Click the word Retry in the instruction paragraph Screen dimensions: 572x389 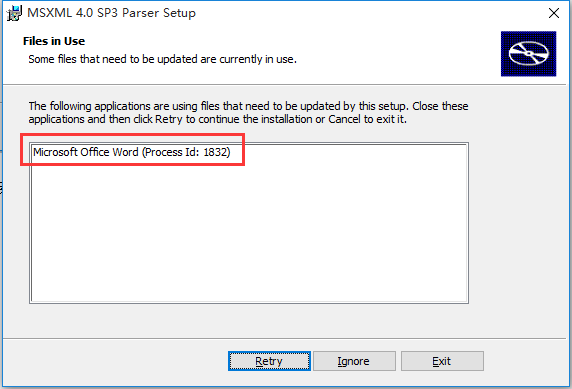[x=169, y=119]
